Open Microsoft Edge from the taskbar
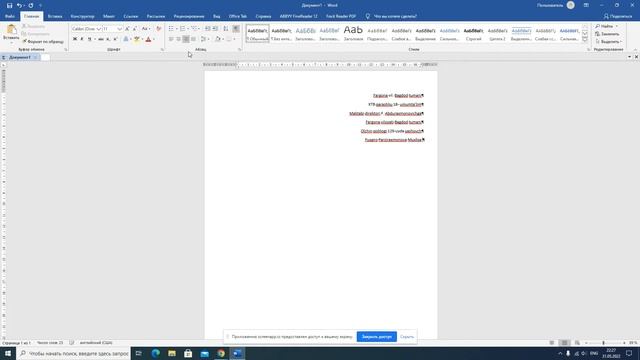640x360 pixels. tap(156, 353)
